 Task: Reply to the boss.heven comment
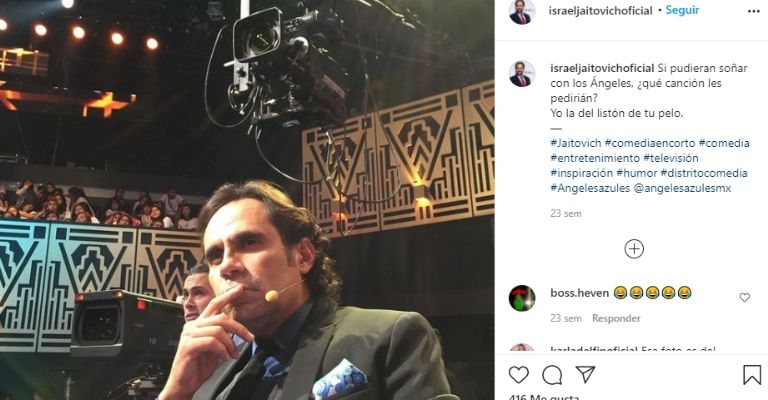click(x=616, y=319)
